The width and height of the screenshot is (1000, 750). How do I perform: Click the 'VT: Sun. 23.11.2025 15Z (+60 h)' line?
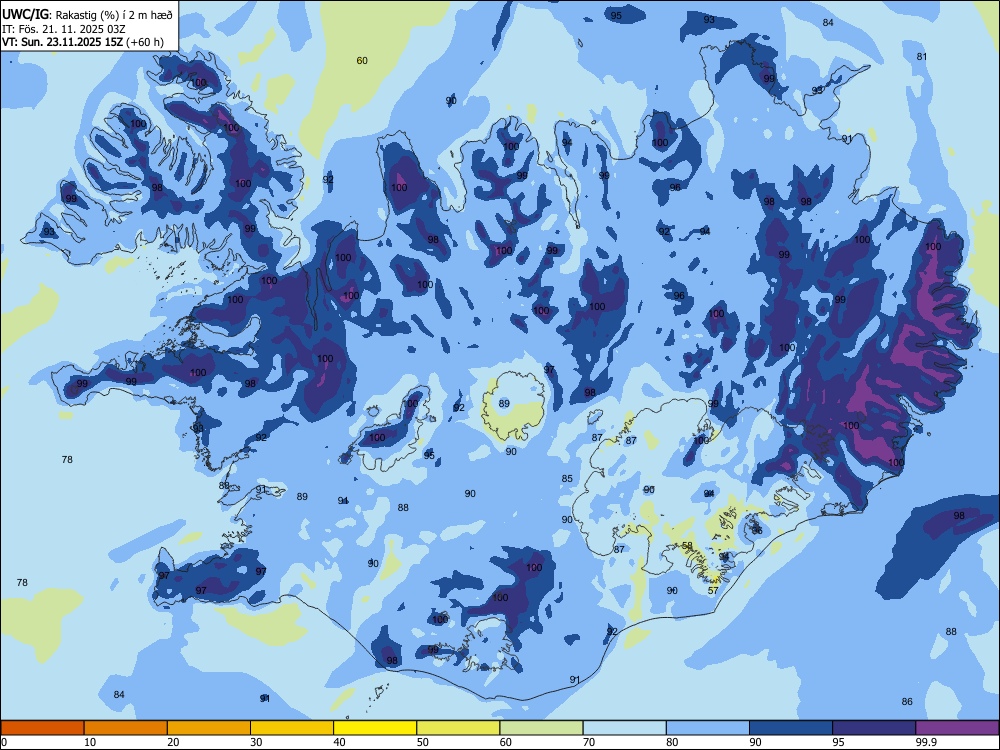(83, 42)
